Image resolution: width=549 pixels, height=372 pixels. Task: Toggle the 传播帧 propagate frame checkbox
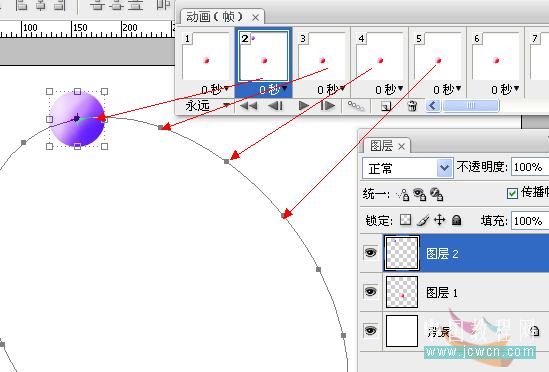(512, 193)
